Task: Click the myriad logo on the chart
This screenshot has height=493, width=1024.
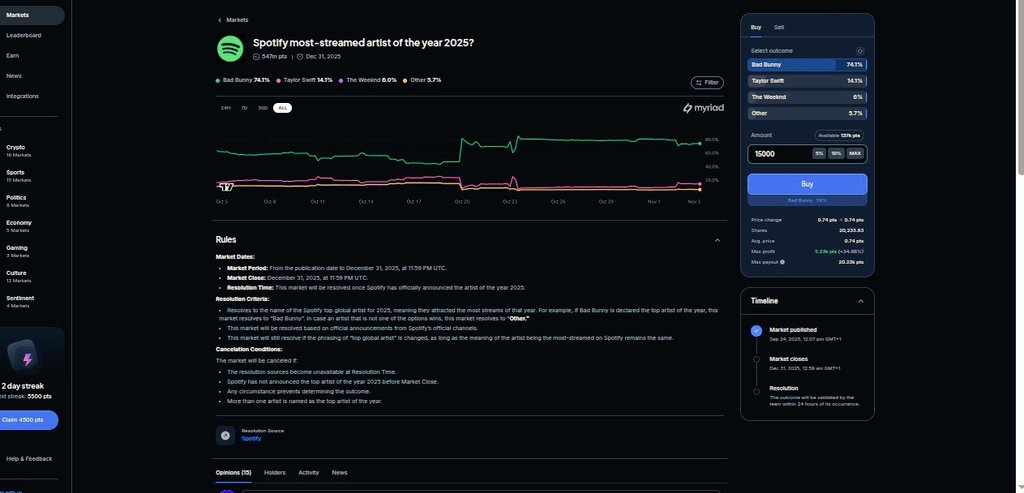Action: tap(703, 108)
